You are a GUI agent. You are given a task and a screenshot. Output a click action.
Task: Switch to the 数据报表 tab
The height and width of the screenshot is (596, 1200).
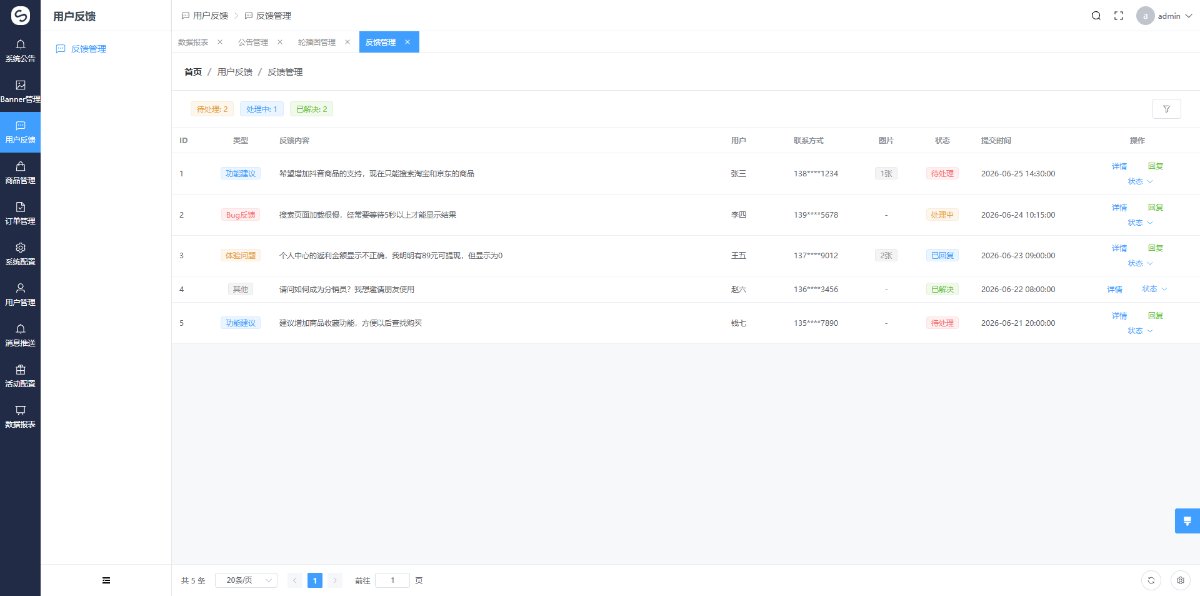193,42
